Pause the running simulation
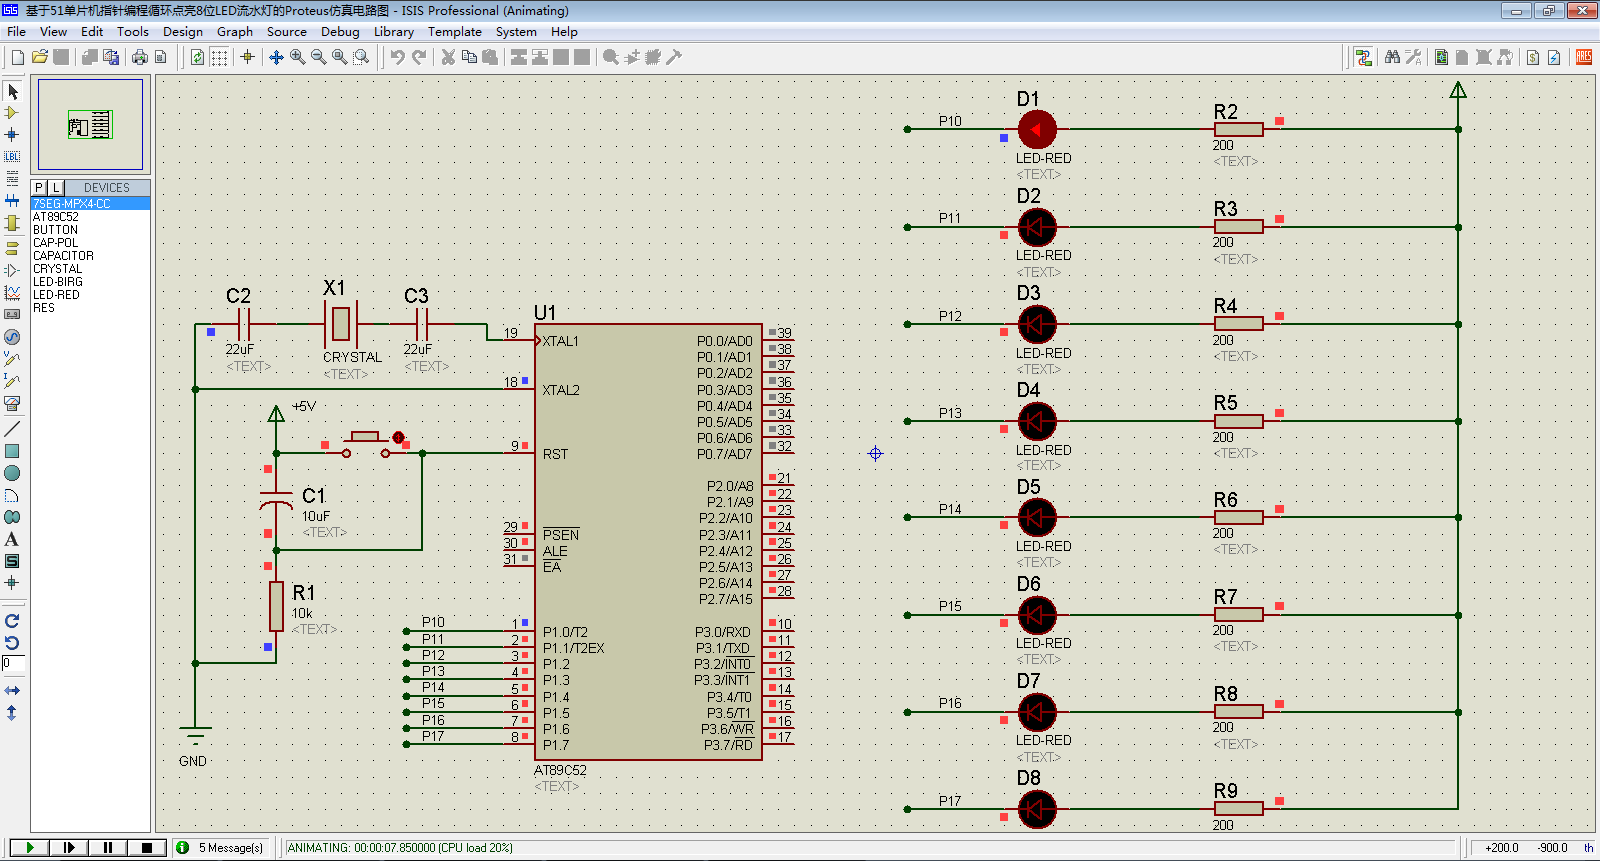 click(x=108, y=848)
